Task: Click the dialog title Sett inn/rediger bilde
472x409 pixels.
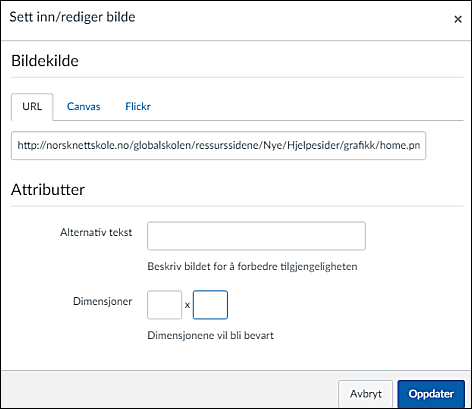Action: (72, 17)
